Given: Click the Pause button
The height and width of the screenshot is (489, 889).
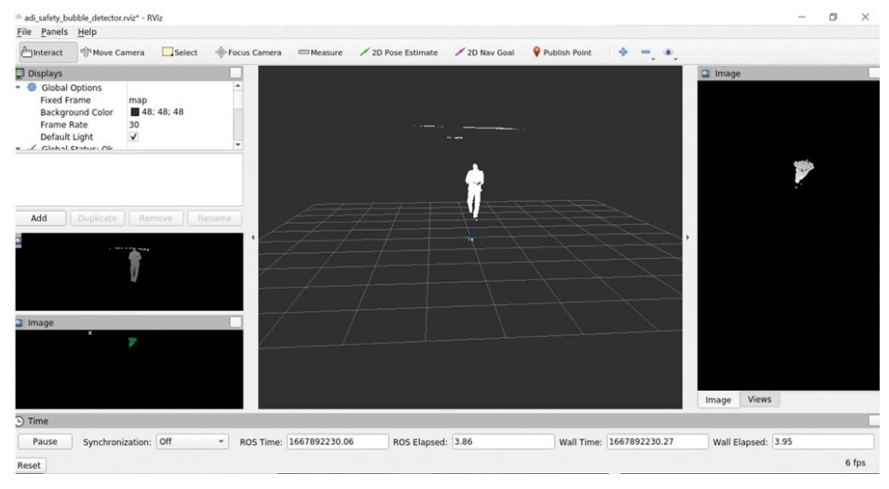Looking at the screenshot, I should (45, 441).
